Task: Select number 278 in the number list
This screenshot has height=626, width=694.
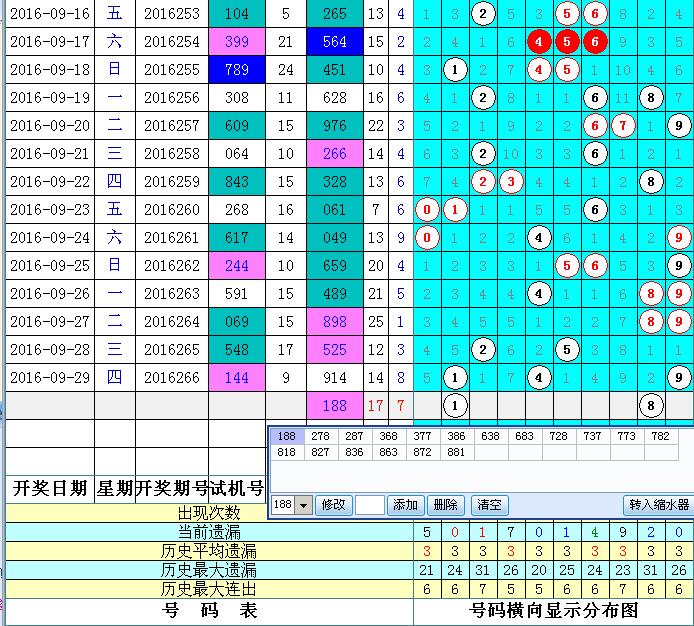Action: coord(320,436)
